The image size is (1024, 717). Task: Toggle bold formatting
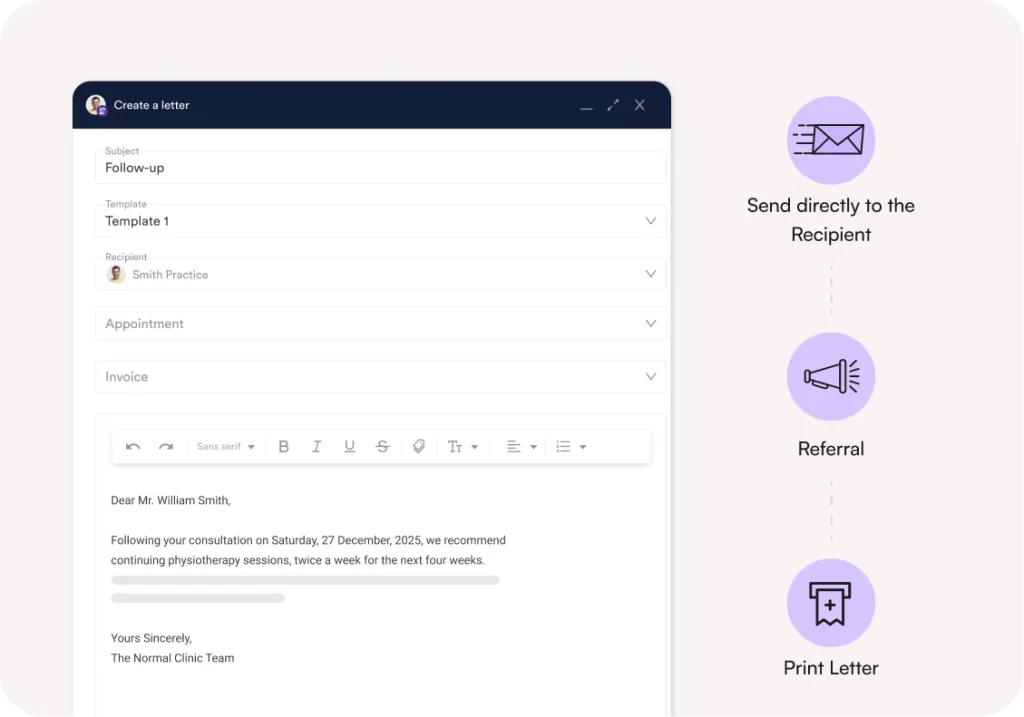click(284, 447)
